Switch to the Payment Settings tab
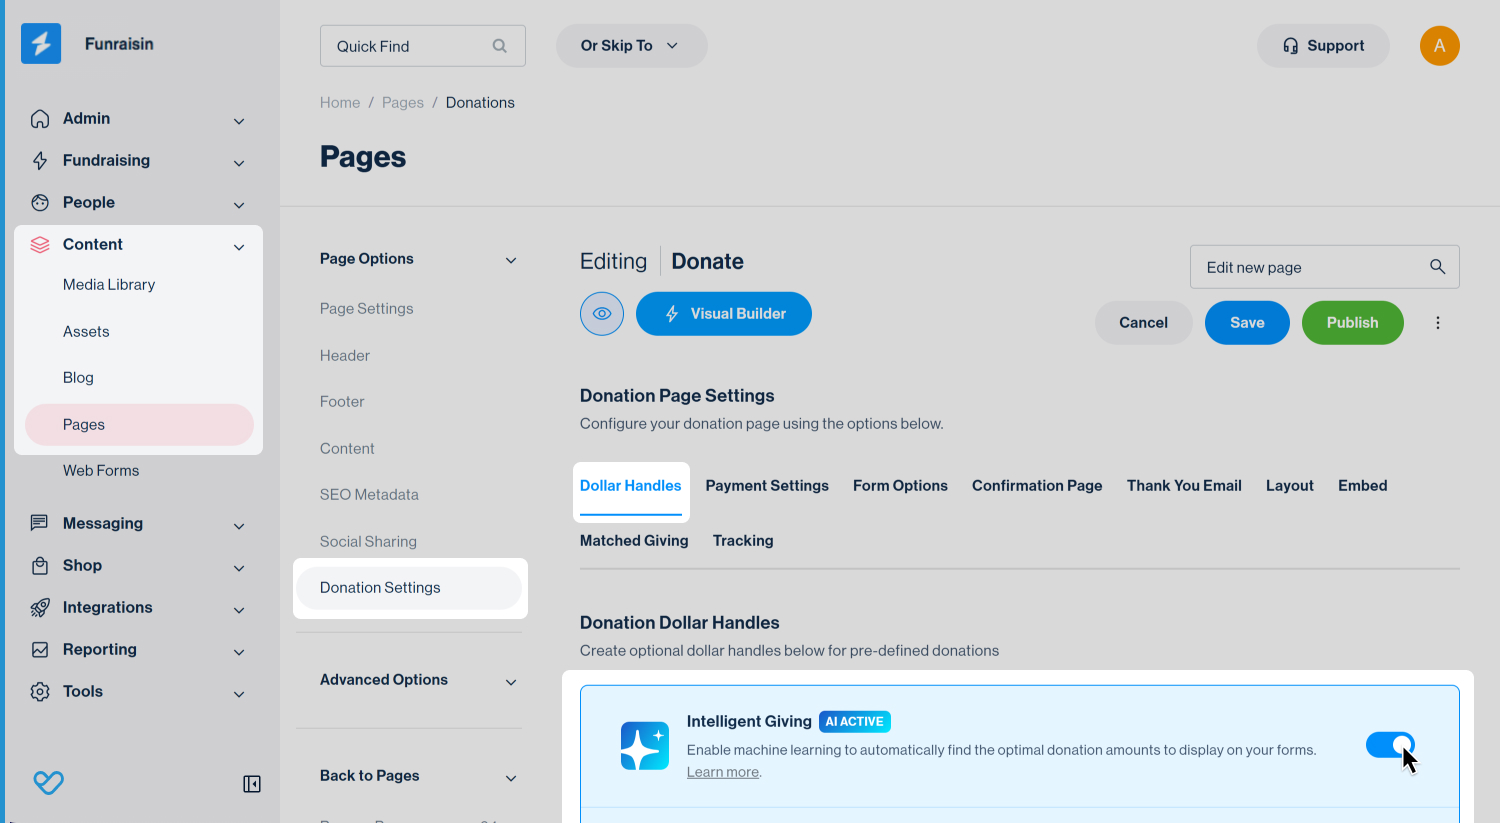 767,486
